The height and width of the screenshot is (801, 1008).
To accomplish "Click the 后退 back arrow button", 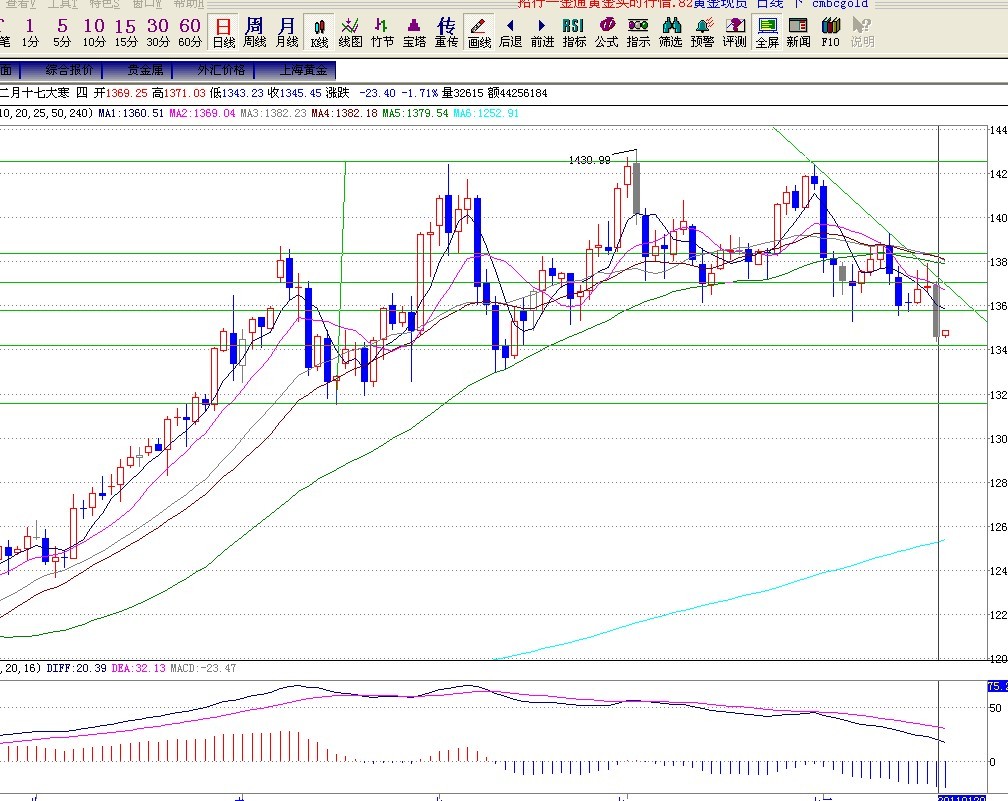I will [510, 32].
